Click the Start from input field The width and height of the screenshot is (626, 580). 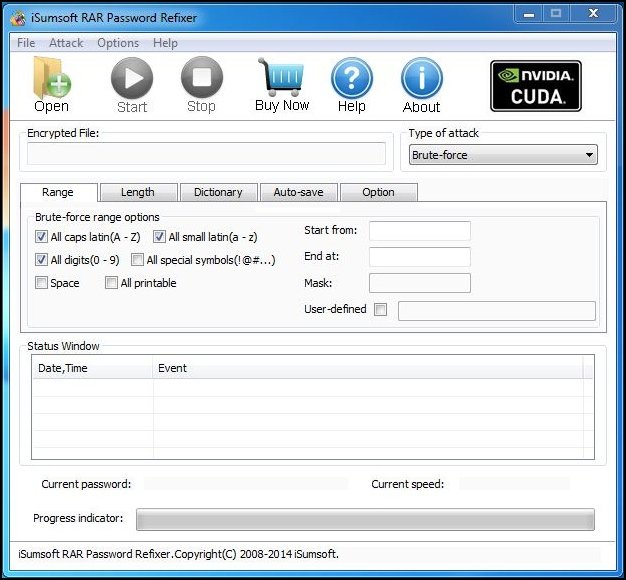coord(420,231)
